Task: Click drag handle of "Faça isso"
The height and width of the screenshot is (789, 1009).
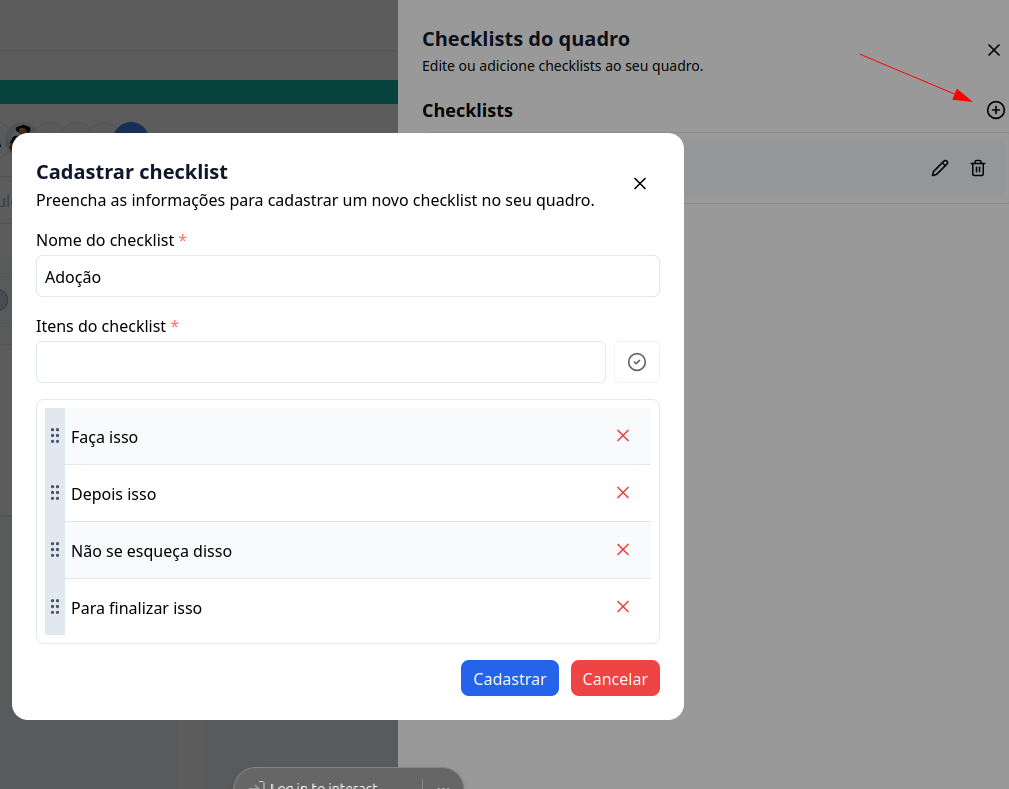Action: pos(55,436)
